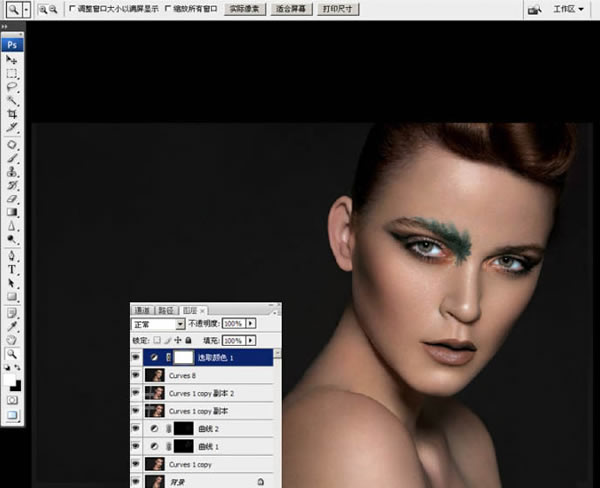Open the fill slider arrow
The image size is (600, 488).
point(251,340)
